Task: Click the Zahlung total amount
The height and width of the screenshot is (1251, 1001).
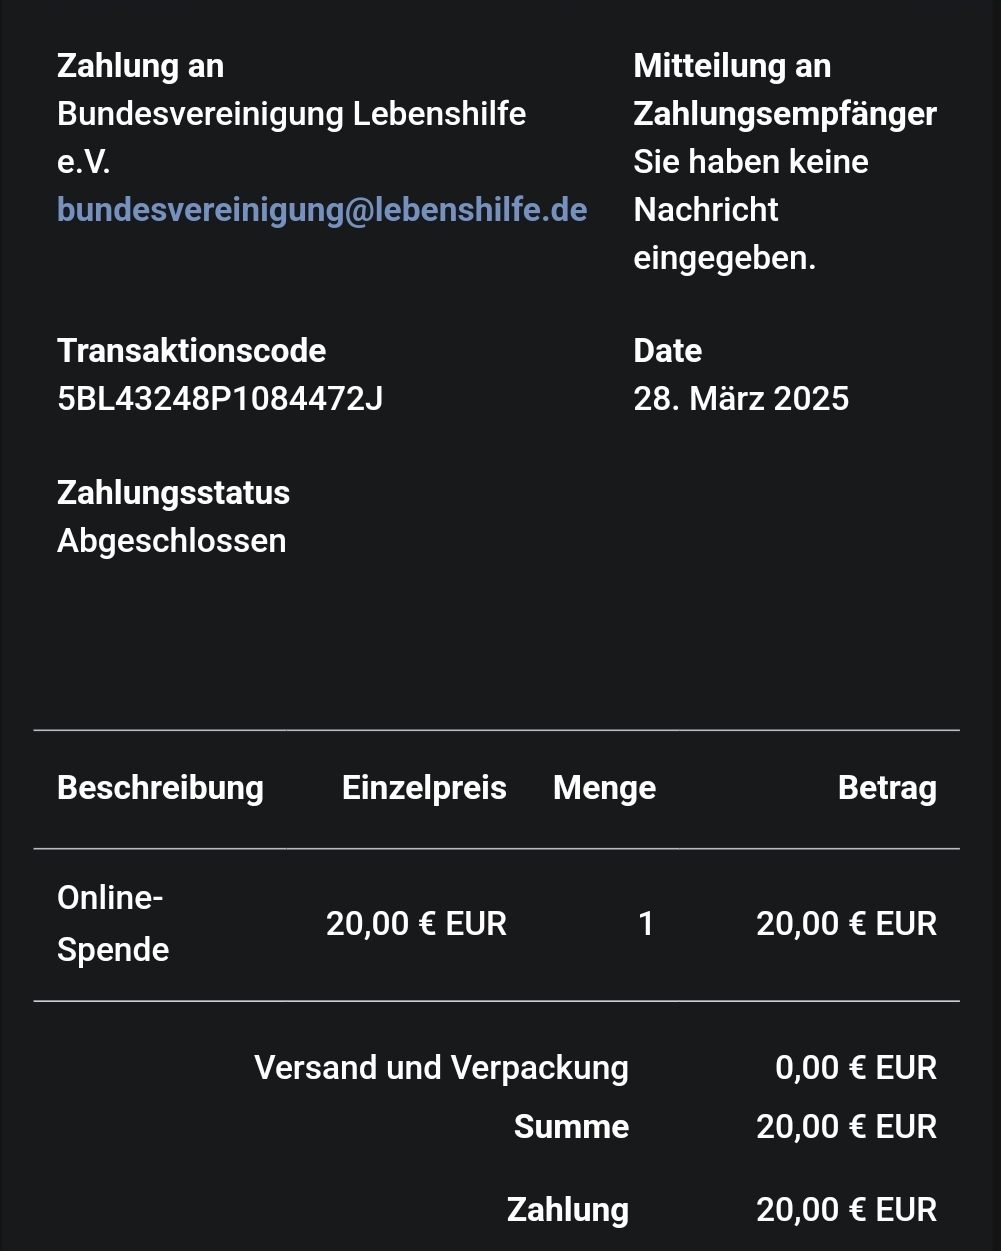Action: tap(846, 1210)
